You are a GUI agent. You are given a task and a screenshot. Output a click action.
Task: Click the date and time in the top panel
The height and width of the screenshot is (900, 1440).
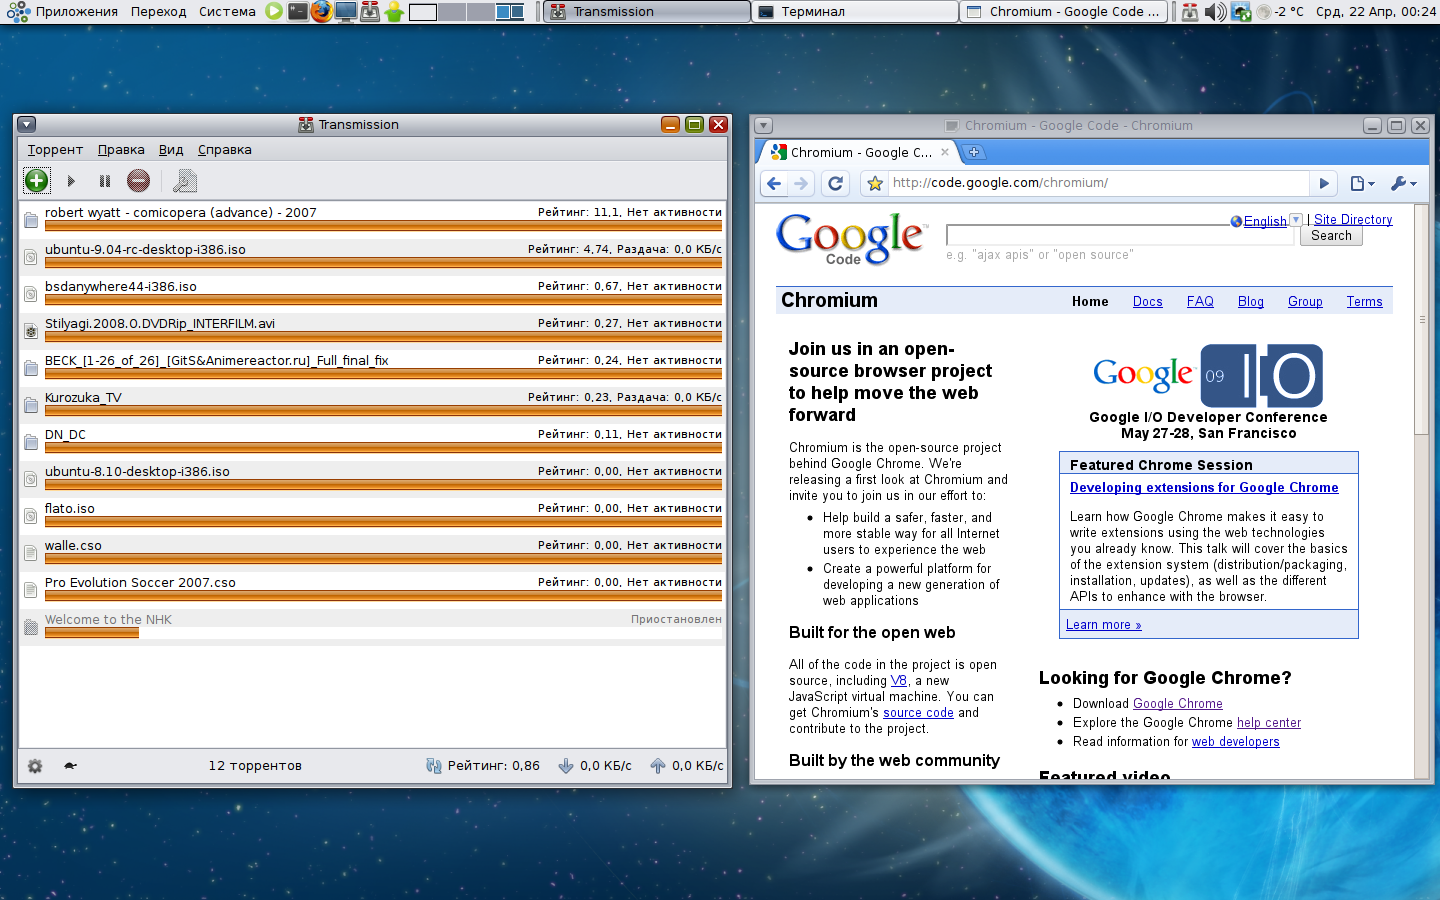[x=1375, y=12]
